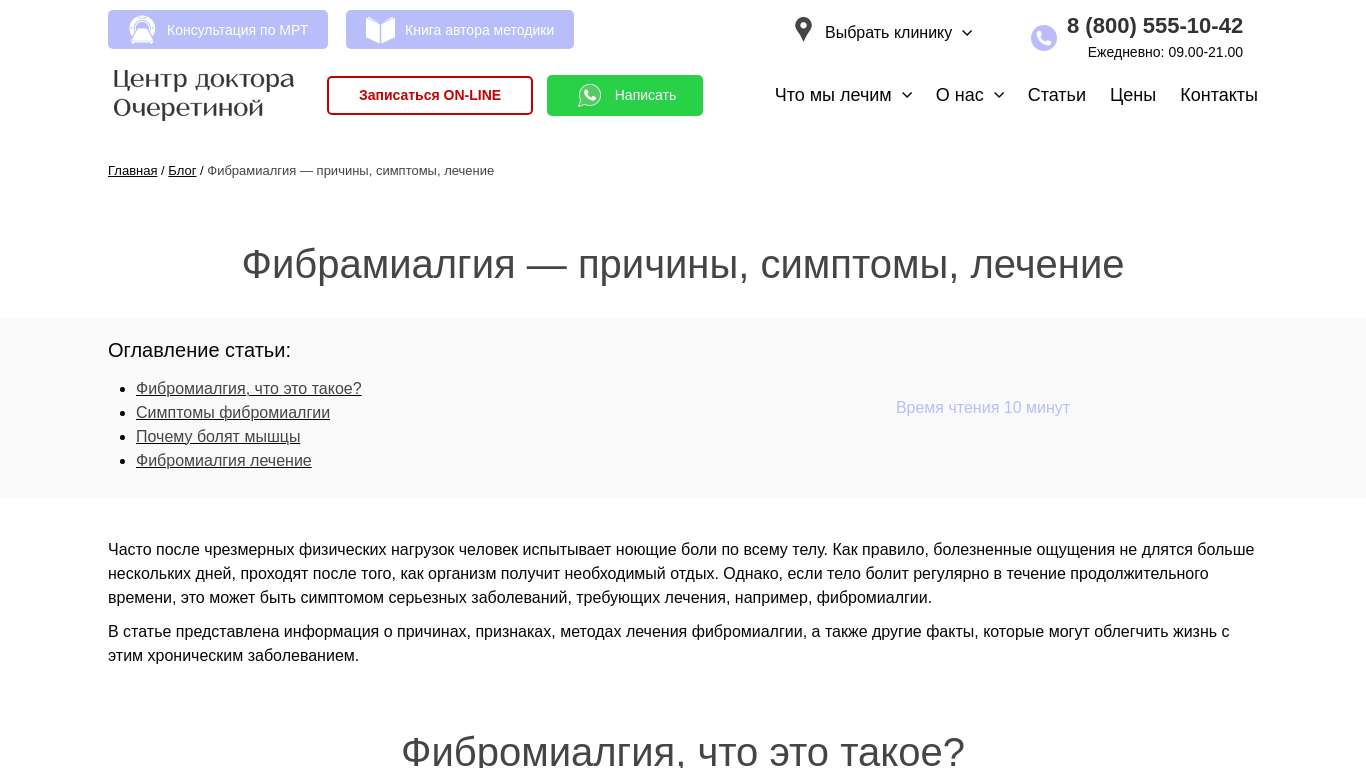
Task: Jump to Почему болят мышцы section
Action: pyautogui.click(x=218, y=437)
